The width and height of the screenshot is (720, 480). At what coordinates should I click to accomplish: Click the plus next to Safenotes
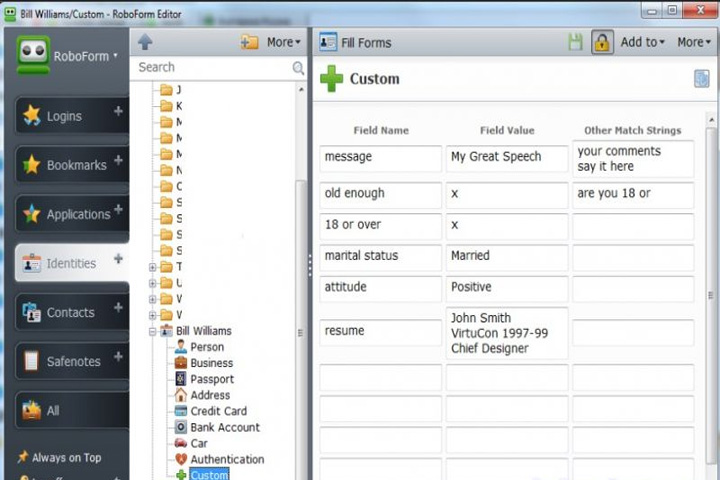pyautogui.click(x=118, y=356)
